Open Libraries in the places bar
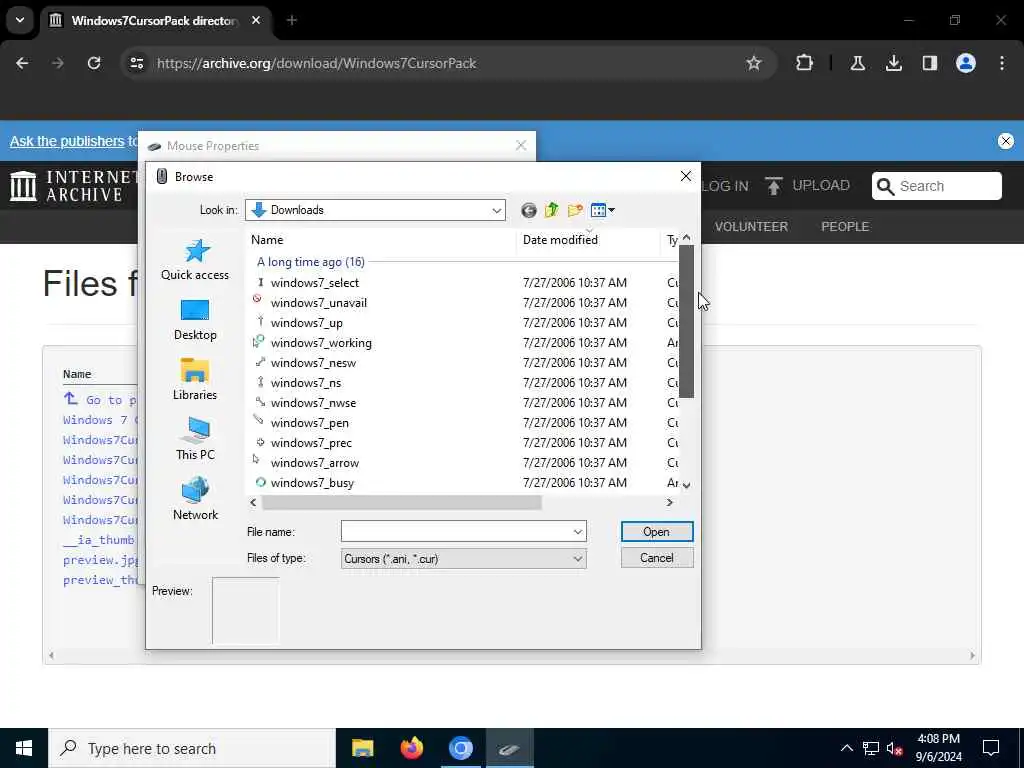1024x768 pixels. point(195,379)
